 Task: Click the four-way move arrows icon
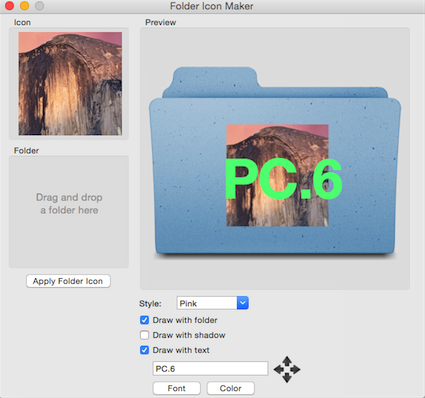tap(287, 369)
